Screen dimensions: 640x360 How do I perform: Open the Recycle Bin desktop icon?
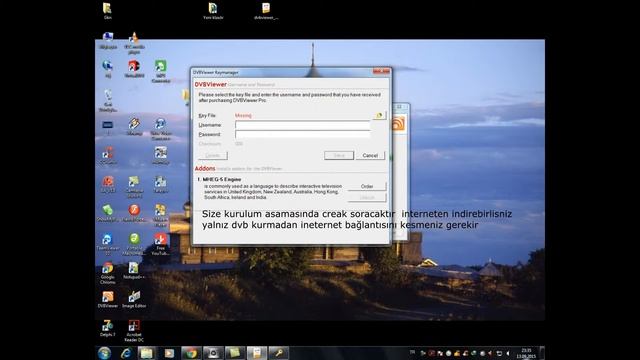click(108, 100)
